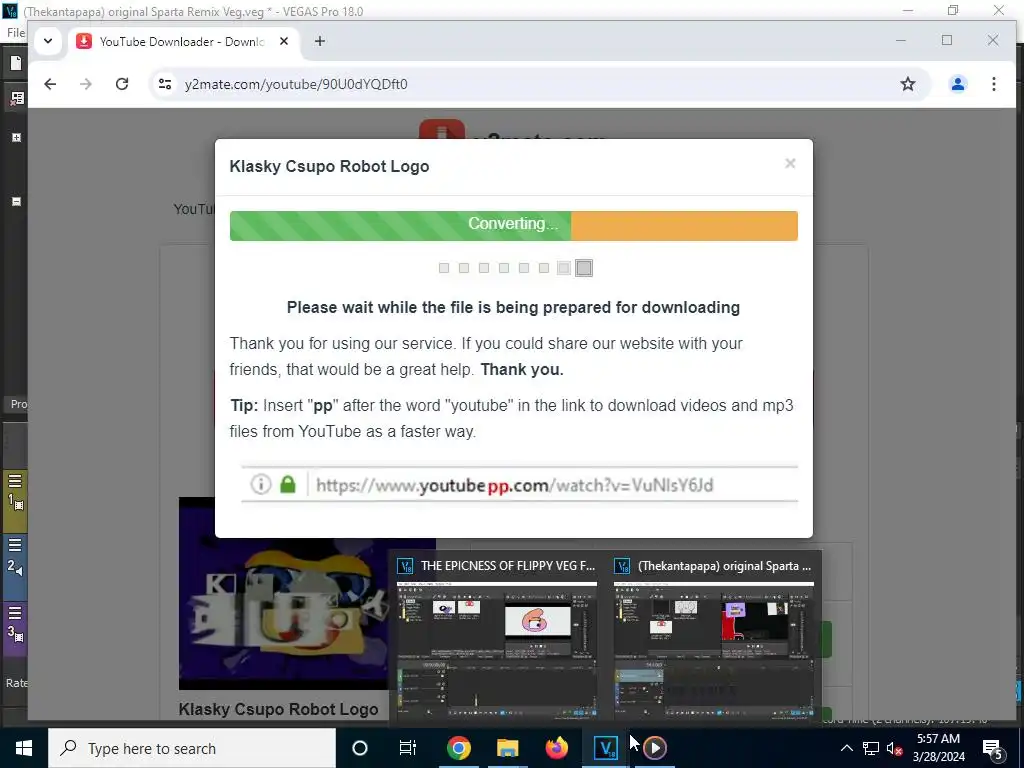Screen dimensions: 1024x768
Task: Click the network tray icon
Action: click(871, 748)
